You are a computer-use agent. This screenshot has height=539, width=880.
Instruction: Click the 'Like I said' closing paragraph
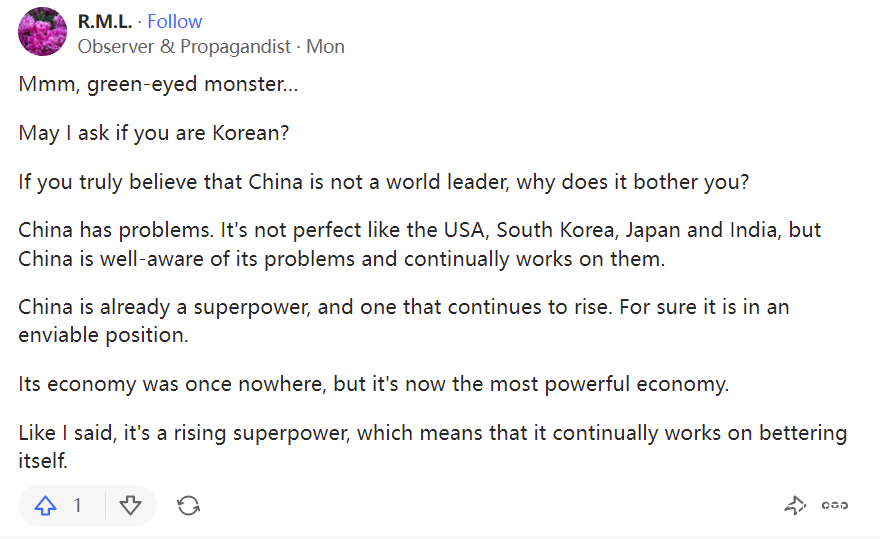point(432,446)
